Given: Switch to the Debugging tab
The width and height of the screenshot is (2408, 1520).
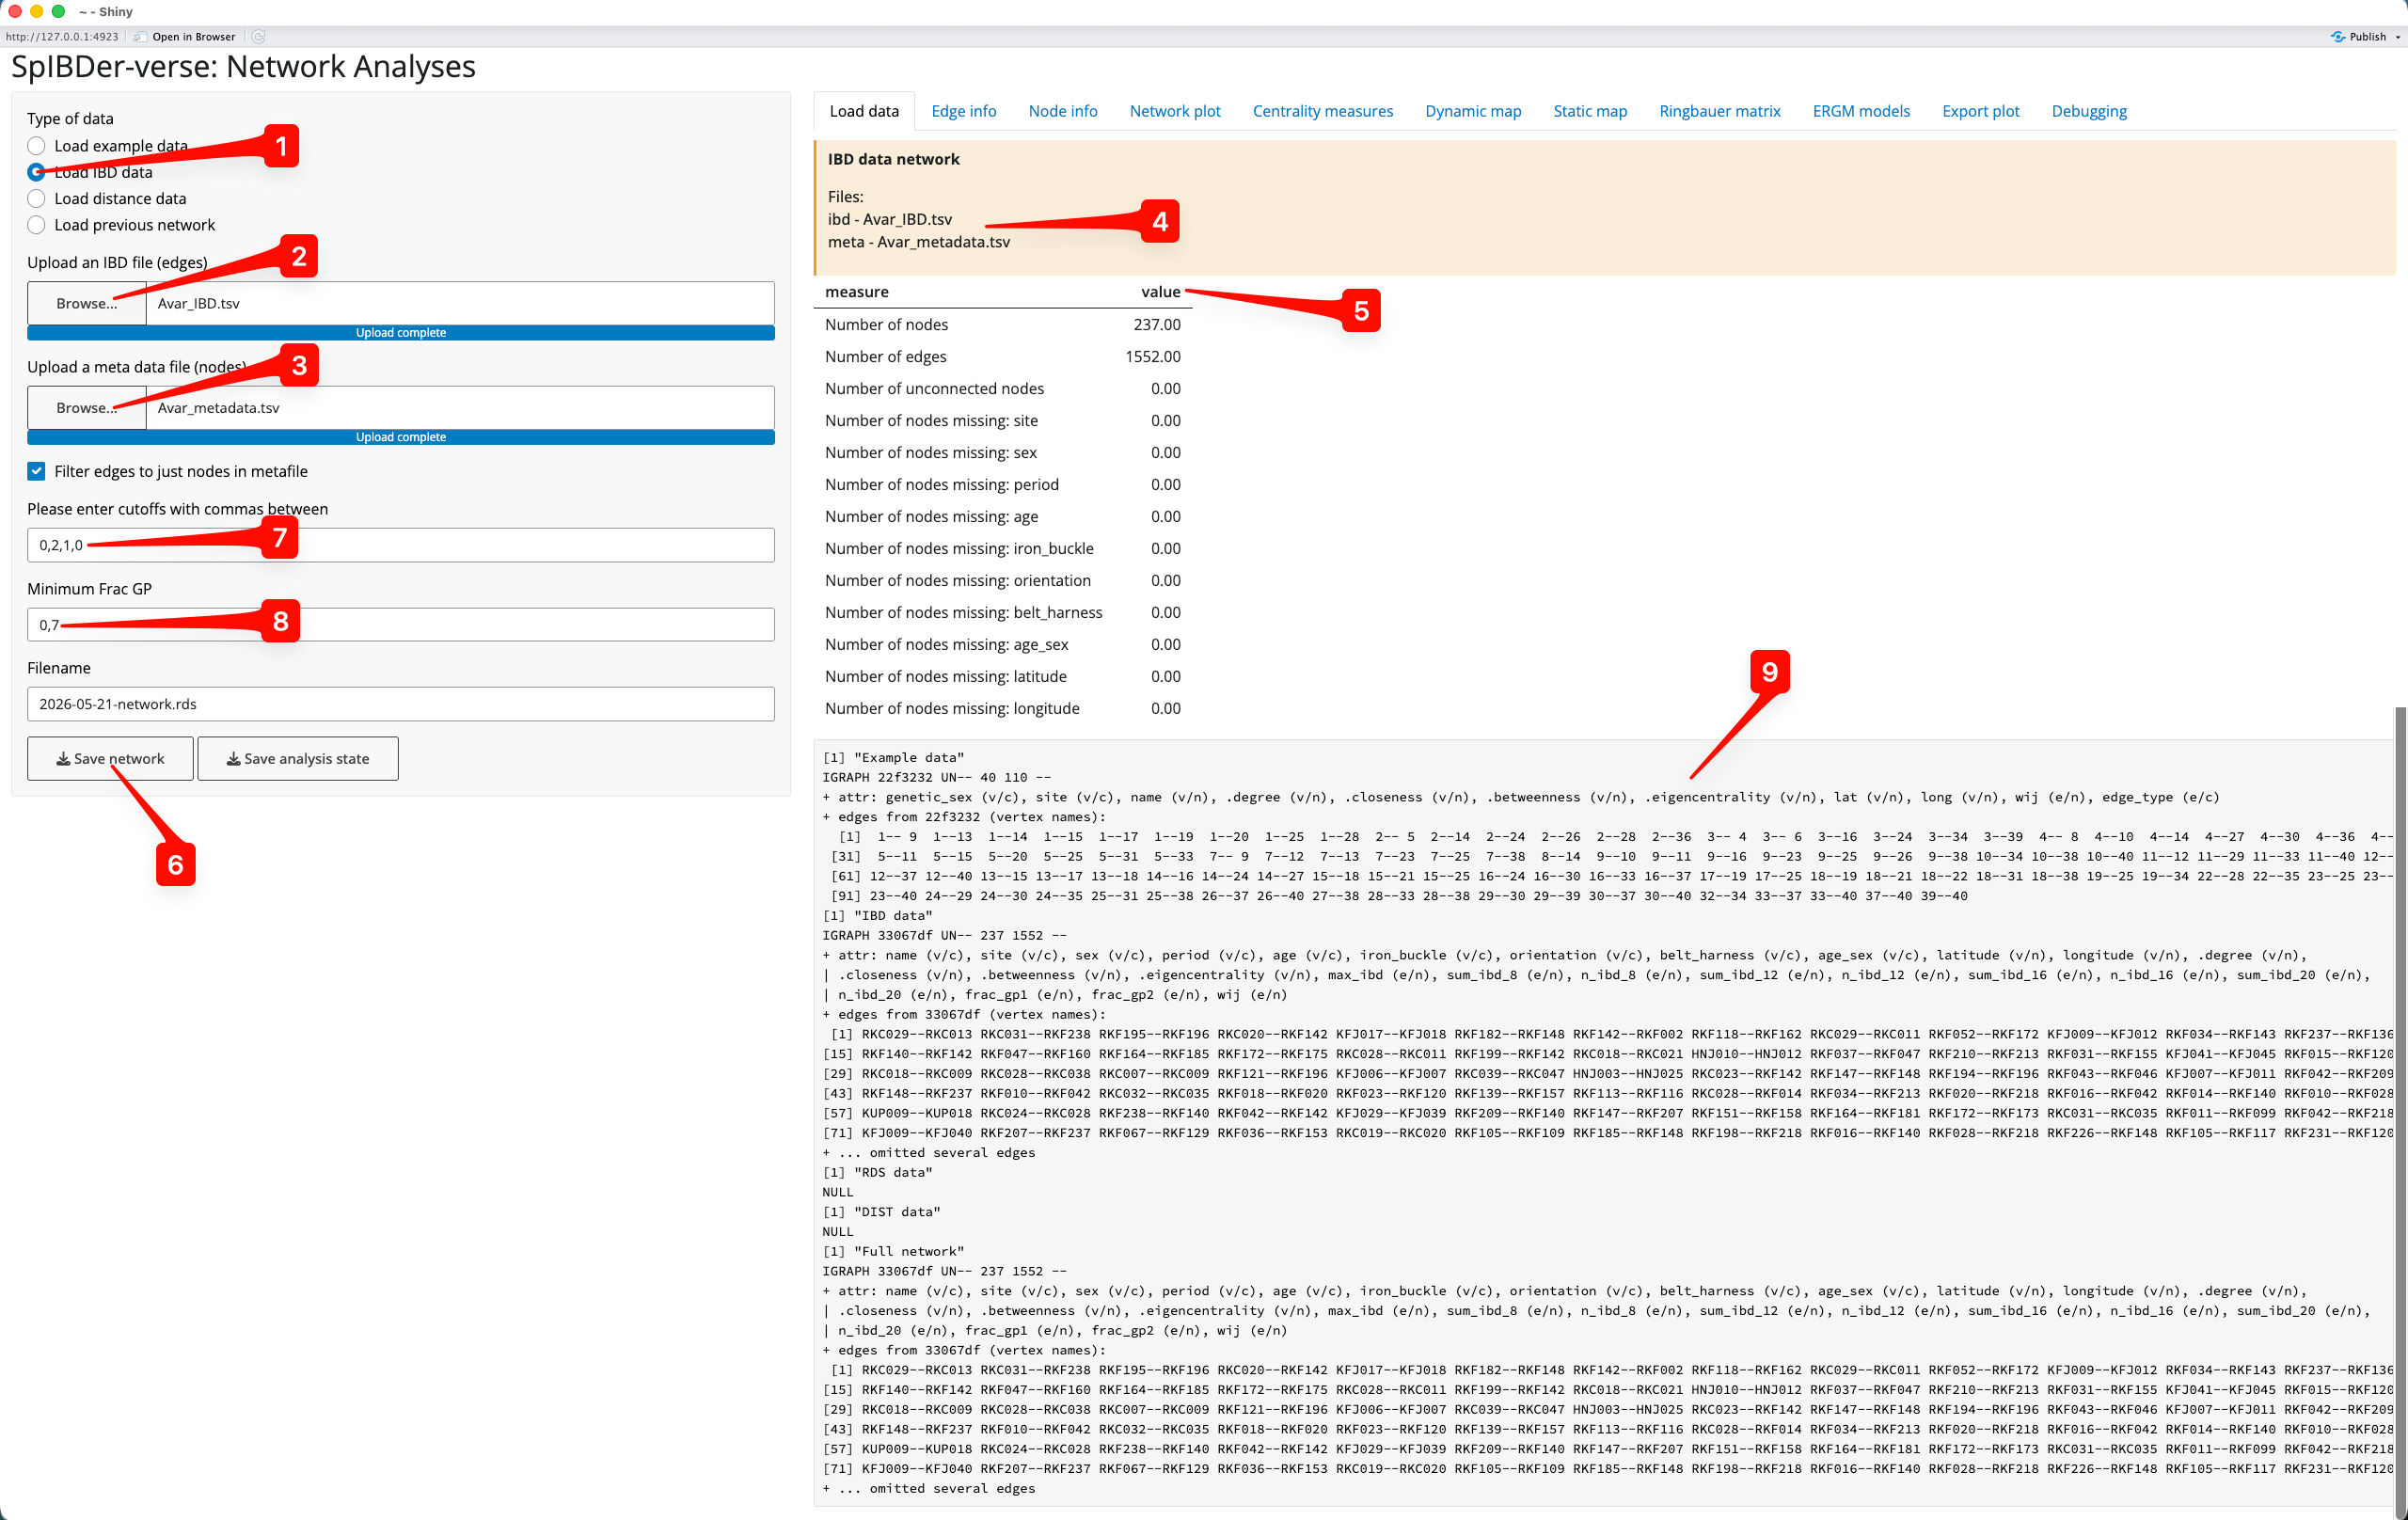Looking at the screenshot, I should point(2089,111).
